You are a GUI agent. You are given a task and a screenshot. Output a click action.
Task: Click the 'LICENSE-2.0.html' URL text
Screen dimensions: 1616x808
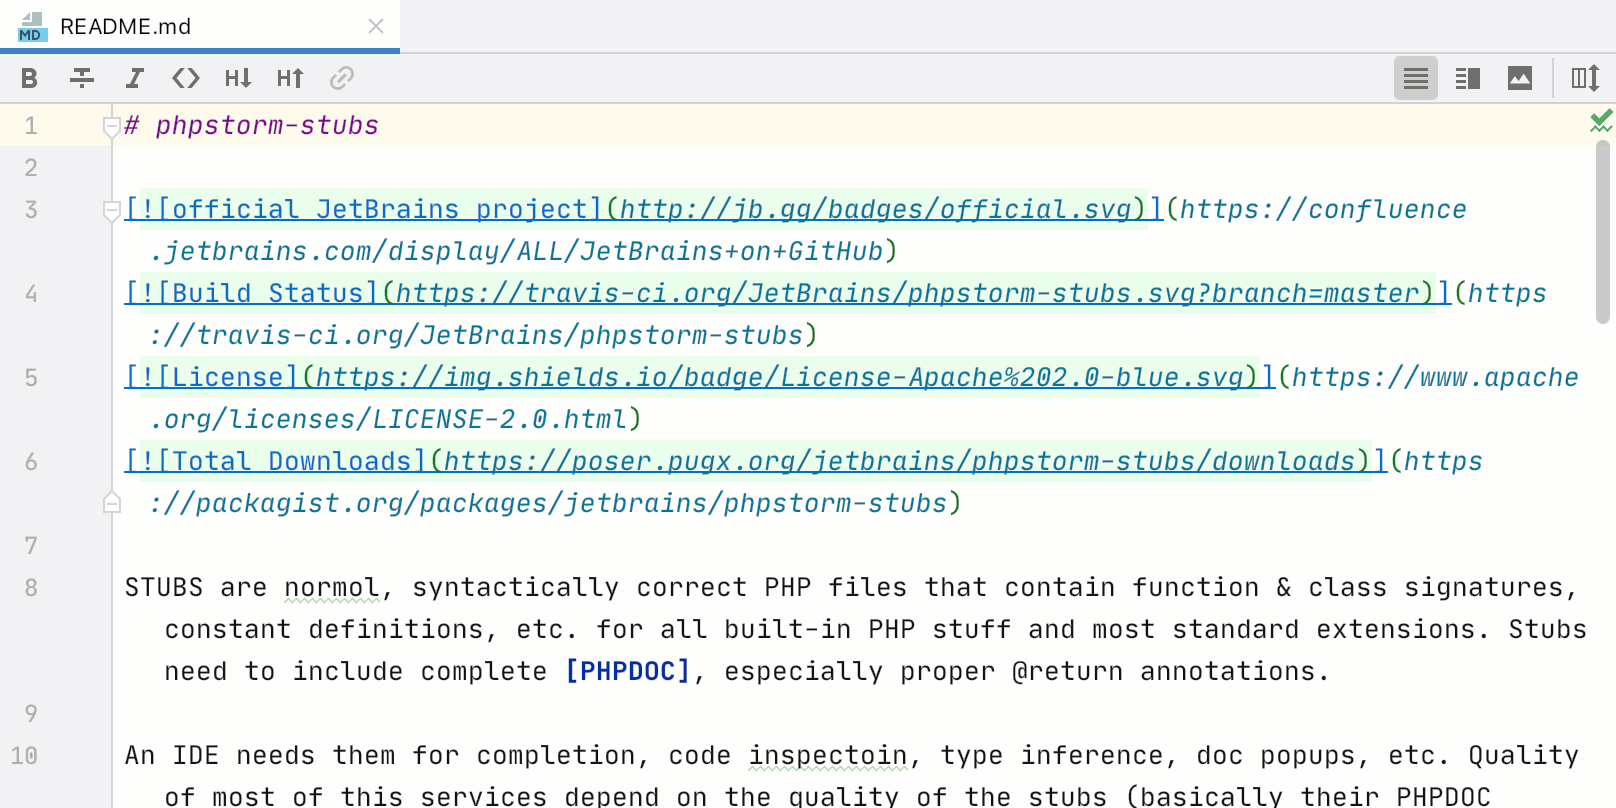[500, 419]
